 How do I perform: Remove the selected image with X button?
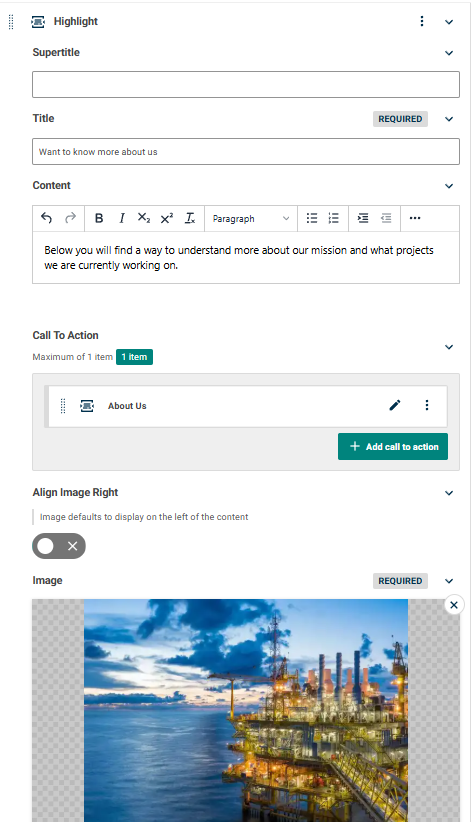(x=454, y=605)
